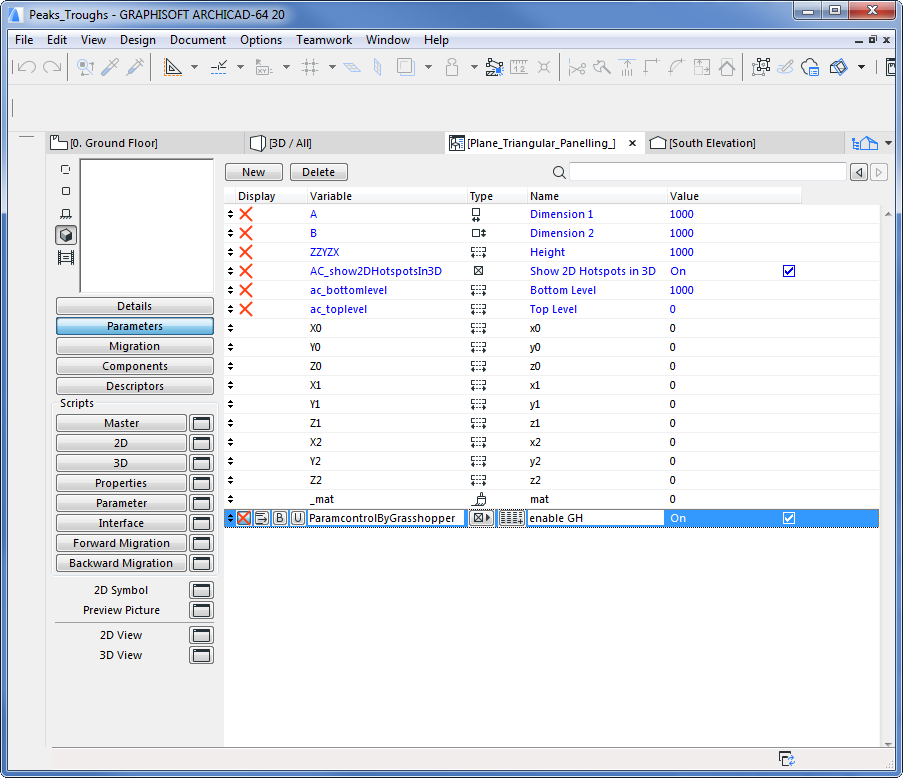Open dropdown arrow beside the last toolbar icon

(x=862, y=67)
